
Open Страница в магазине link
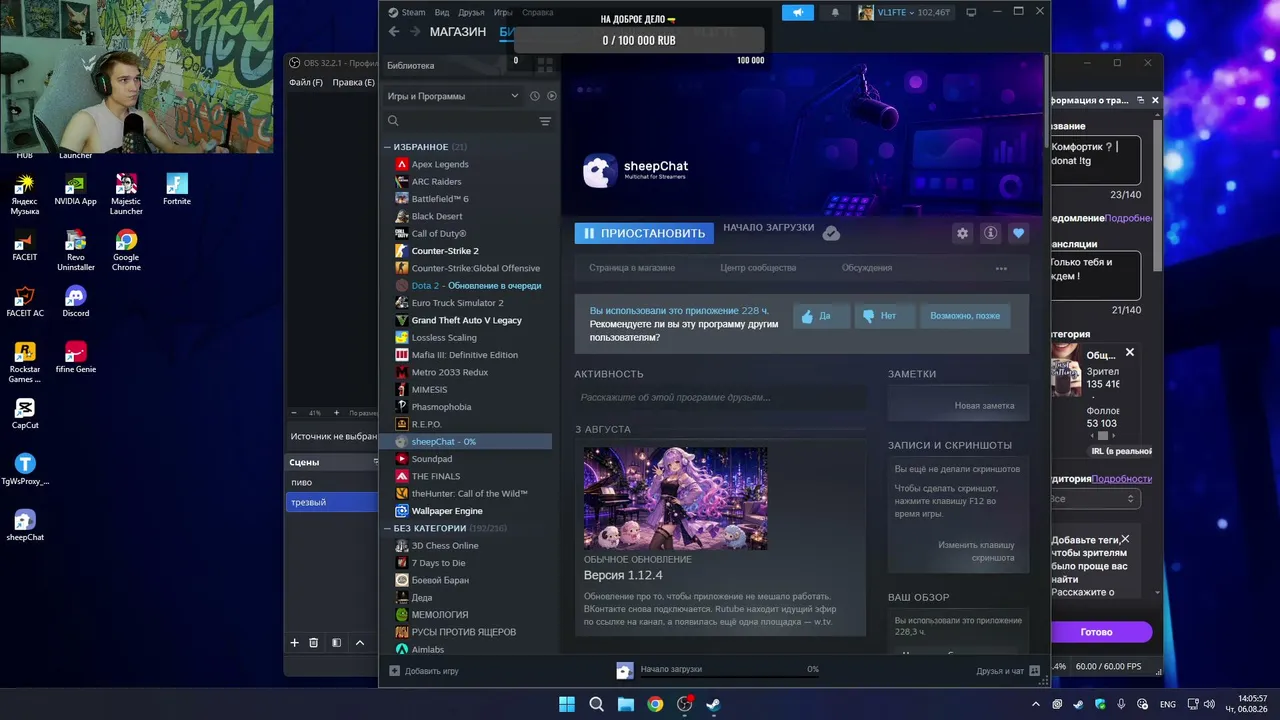632,268
